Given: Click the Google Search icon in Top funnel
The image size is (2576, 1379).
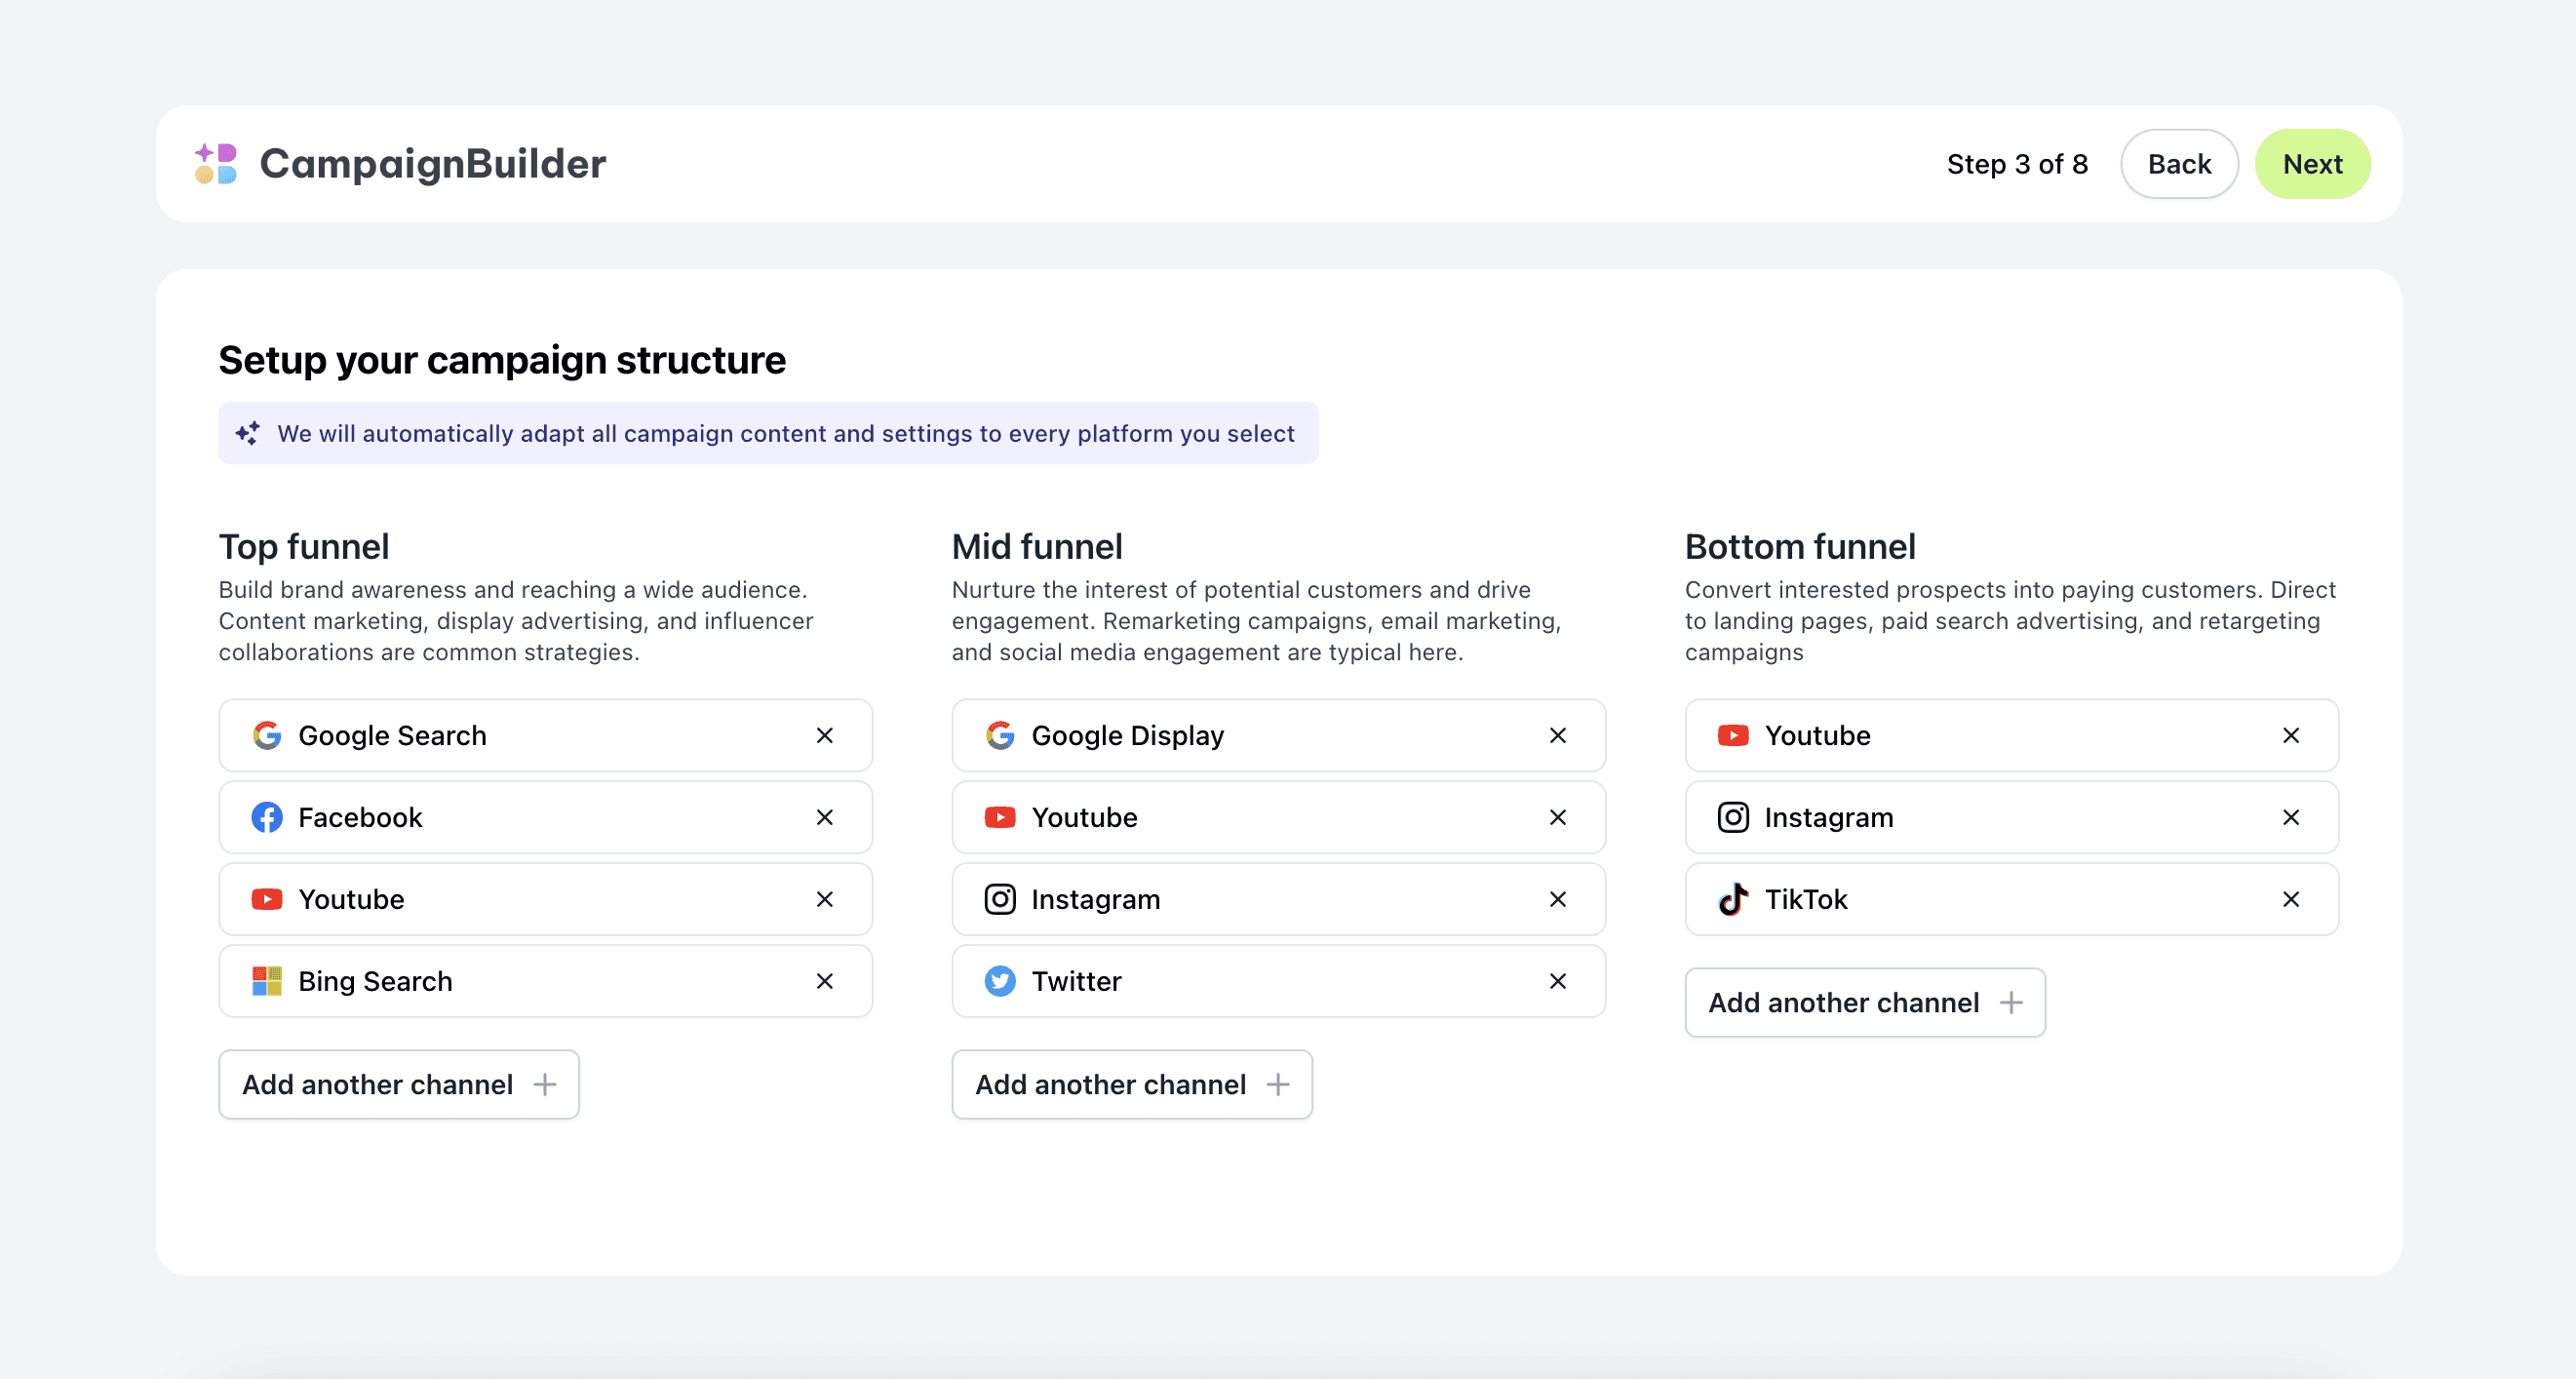Looking at the screenshot, I should pyautogui.click(x=267, y=735).
